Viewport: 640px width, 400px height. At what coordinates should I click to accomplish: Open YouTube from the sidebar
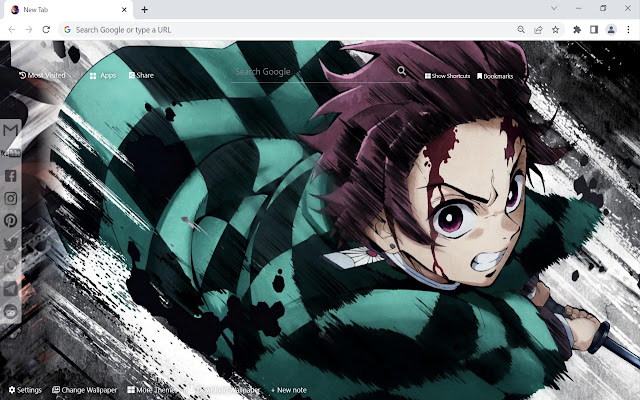(x=10, y=153)
